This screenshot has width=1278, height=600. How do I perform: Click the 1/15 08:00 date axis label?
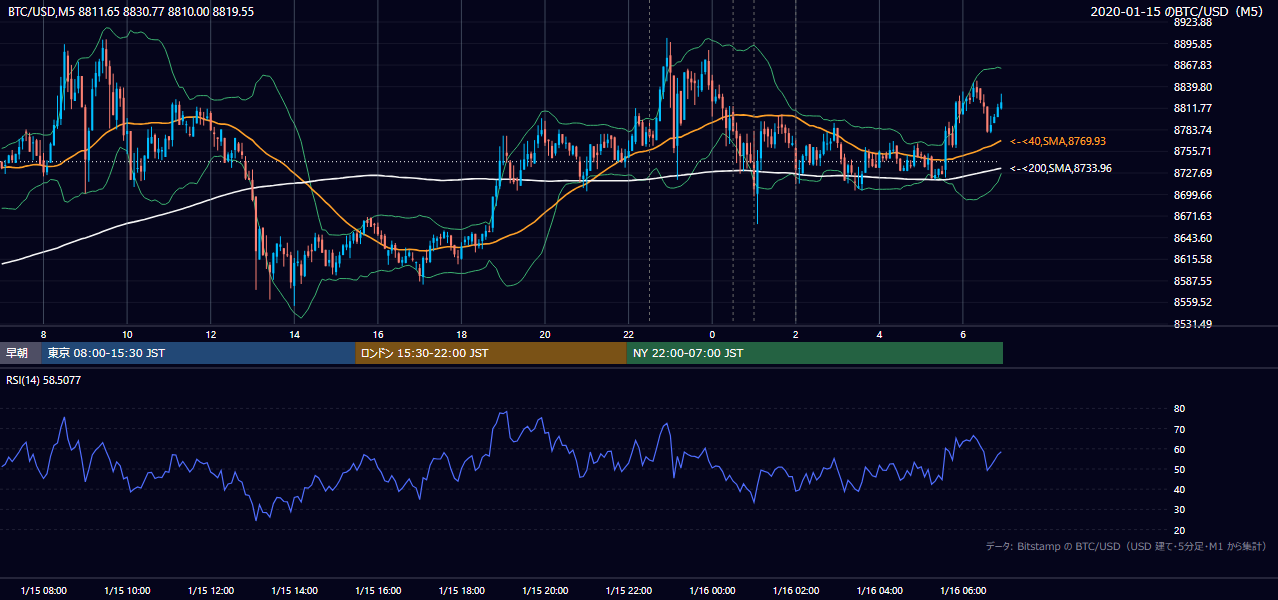coord(43,590)
